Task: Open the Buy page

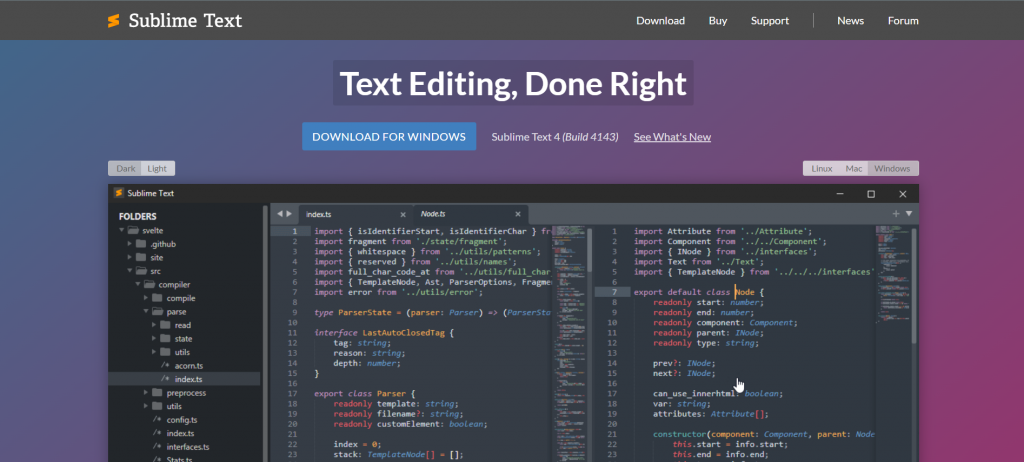Action: click(718, 21)
